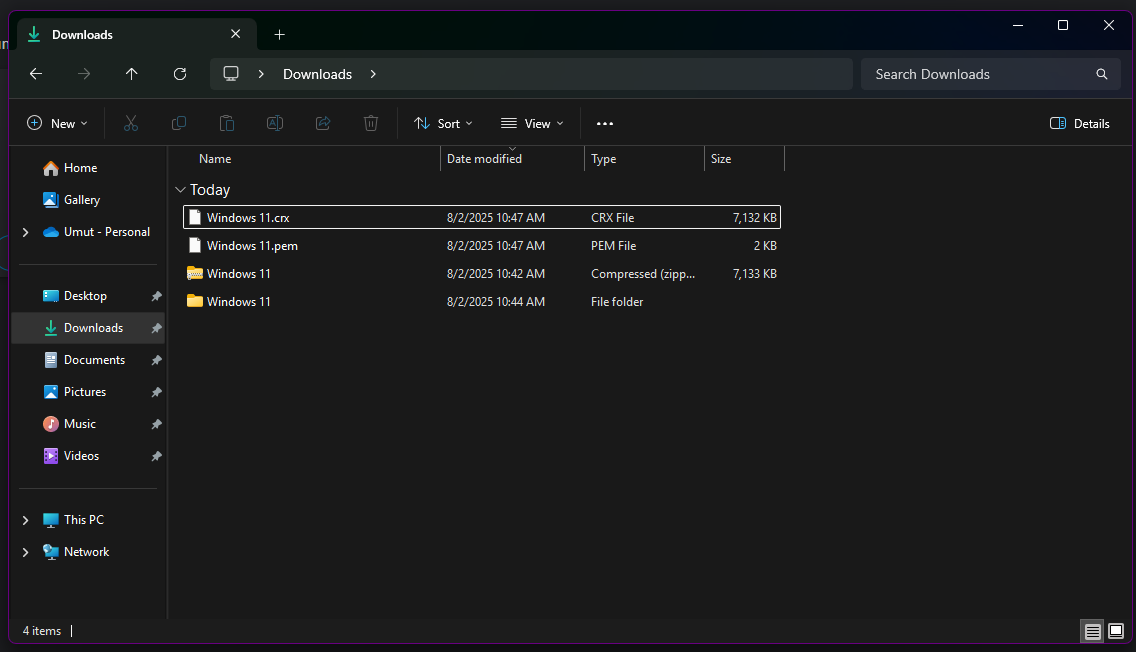Click the PEM File type cell
The image size is (1136, 652).
pyautogui.click(x=614, y=246)
